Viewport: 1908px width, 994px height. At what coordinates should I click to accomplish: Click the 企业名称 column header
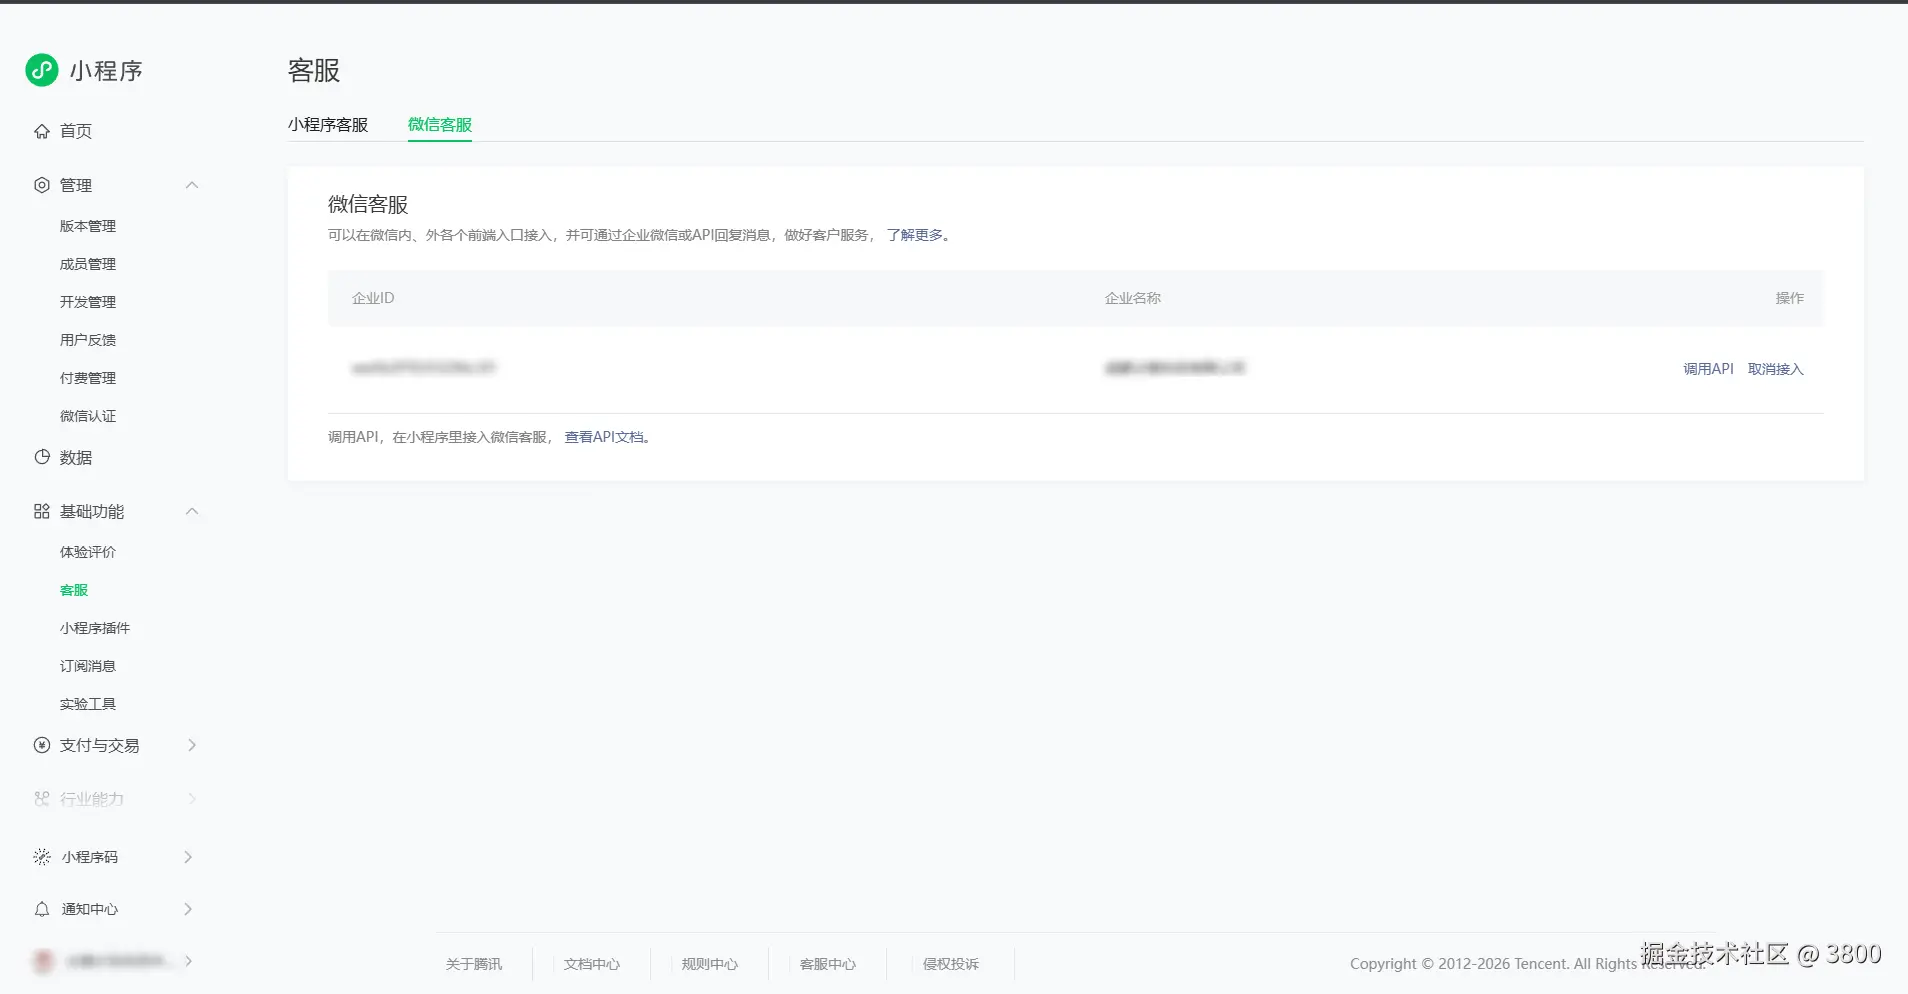click(x=1133, y=298)
